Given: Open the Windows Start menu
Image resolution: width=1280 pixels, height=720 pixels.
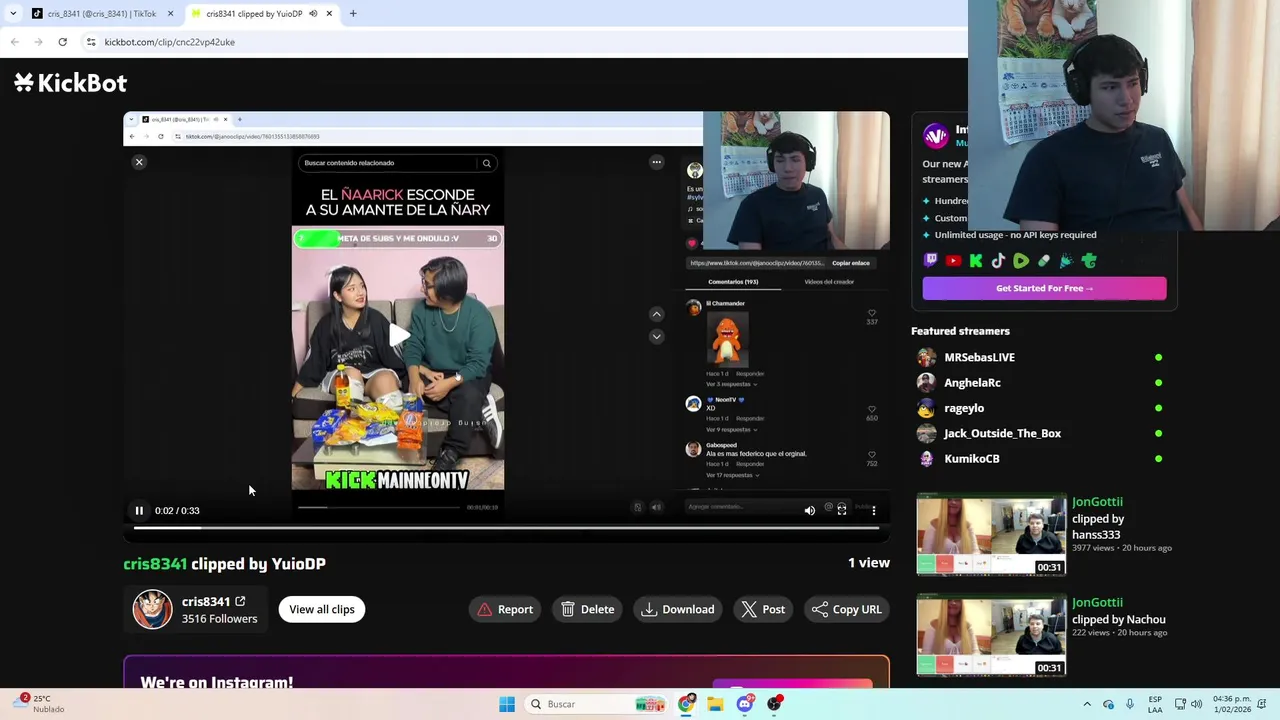Looking at the screenshot, I should [507, 704].
